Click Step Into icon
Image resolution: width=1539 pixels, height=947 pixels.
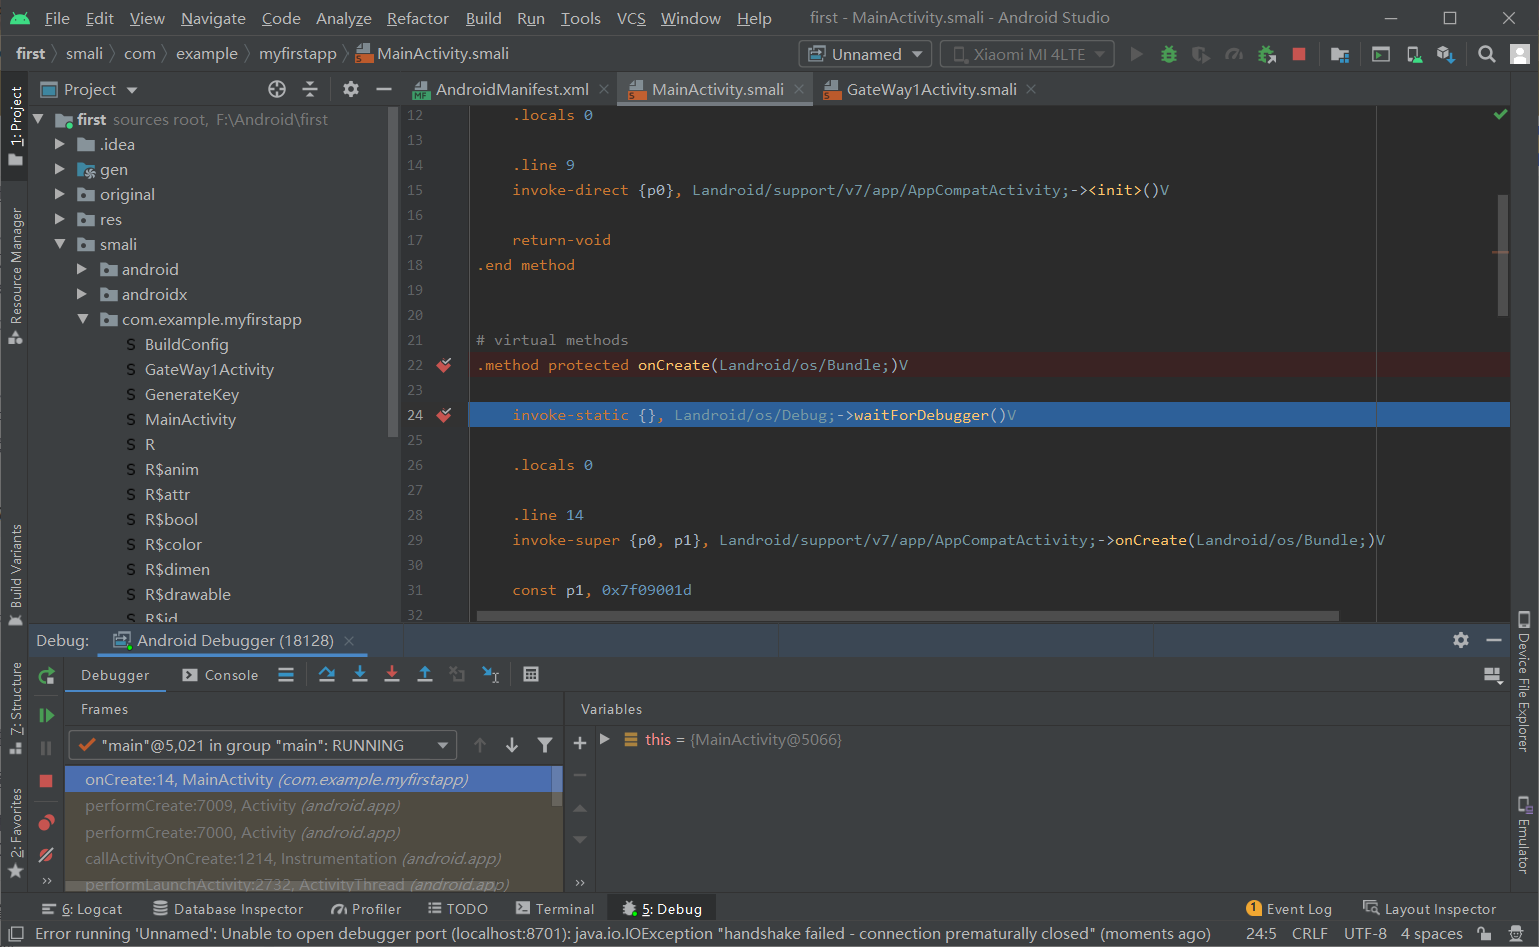[x=360, y=675]
